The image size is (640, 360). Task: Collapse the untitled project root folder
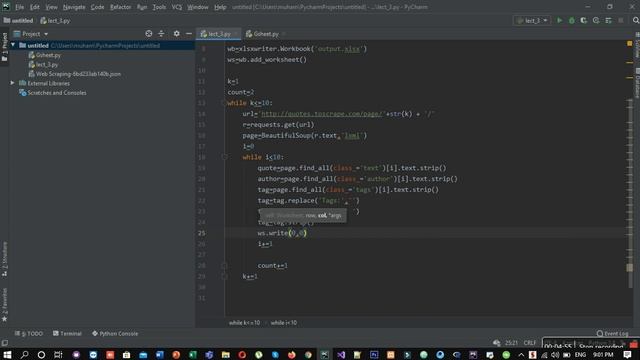(13, 45)
